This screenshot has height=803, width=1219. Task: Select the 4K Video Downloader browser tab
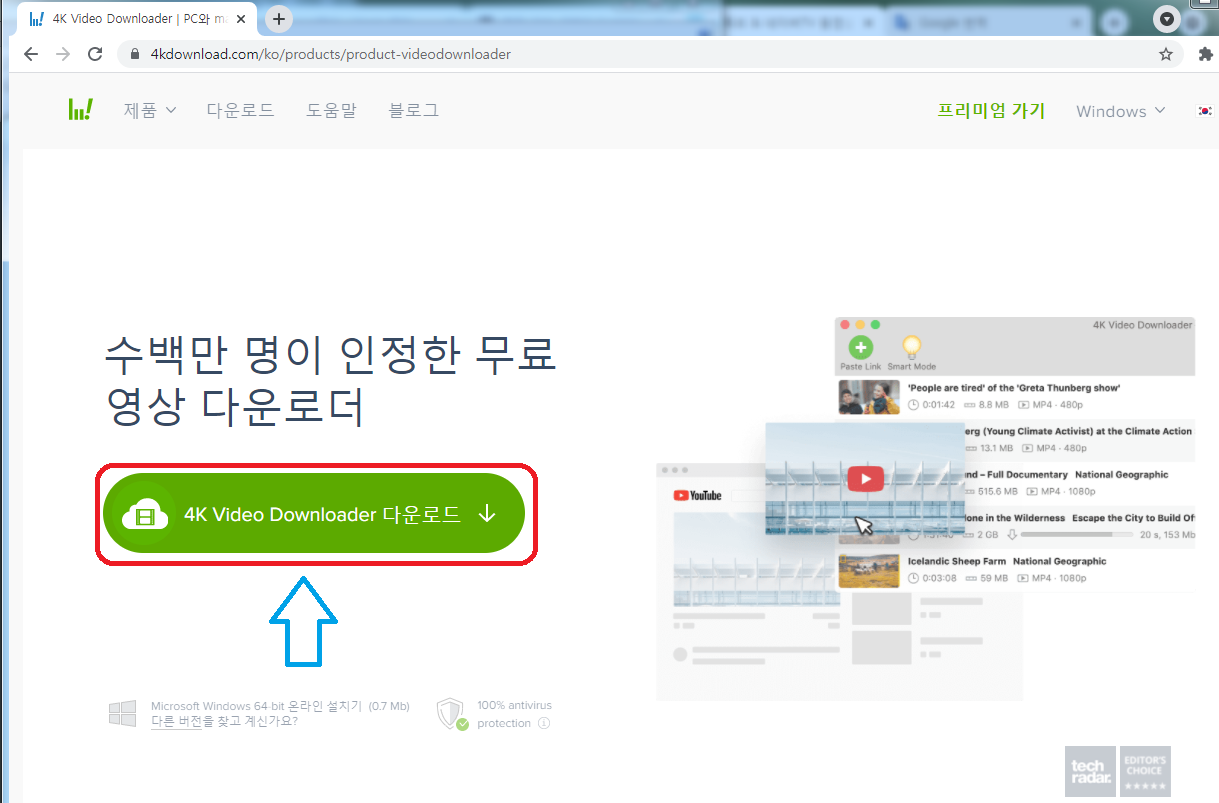tap(137, 19)
